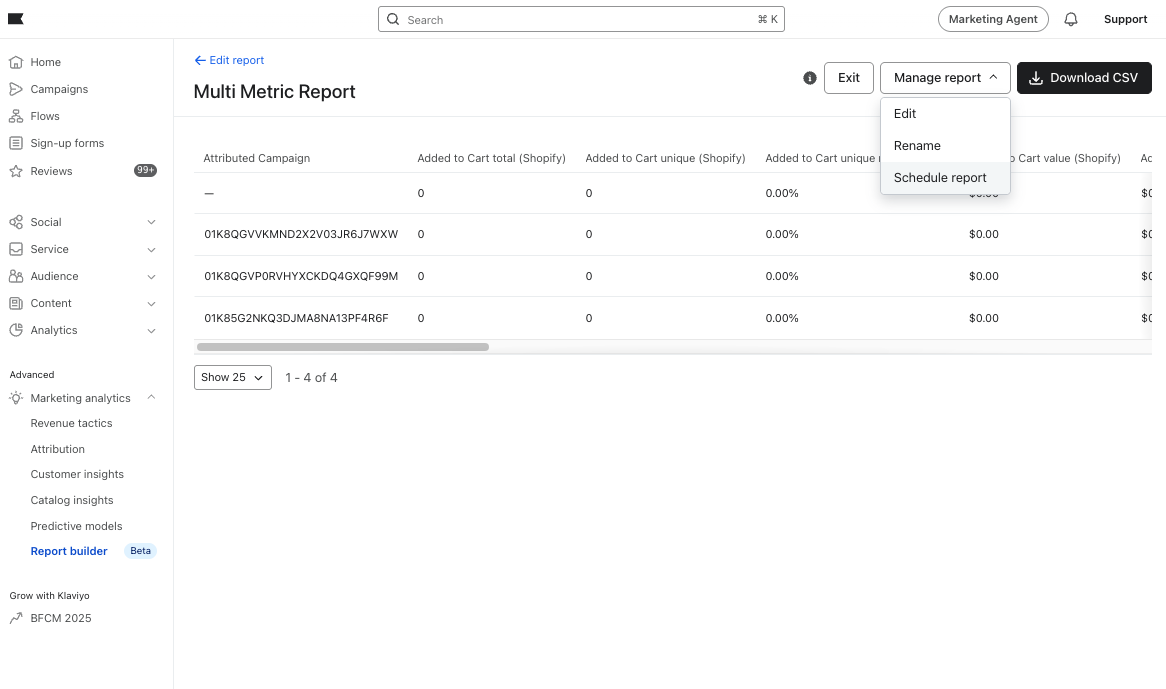Follow the Edit report back link

pyautogui.click(x=230, y=60)
